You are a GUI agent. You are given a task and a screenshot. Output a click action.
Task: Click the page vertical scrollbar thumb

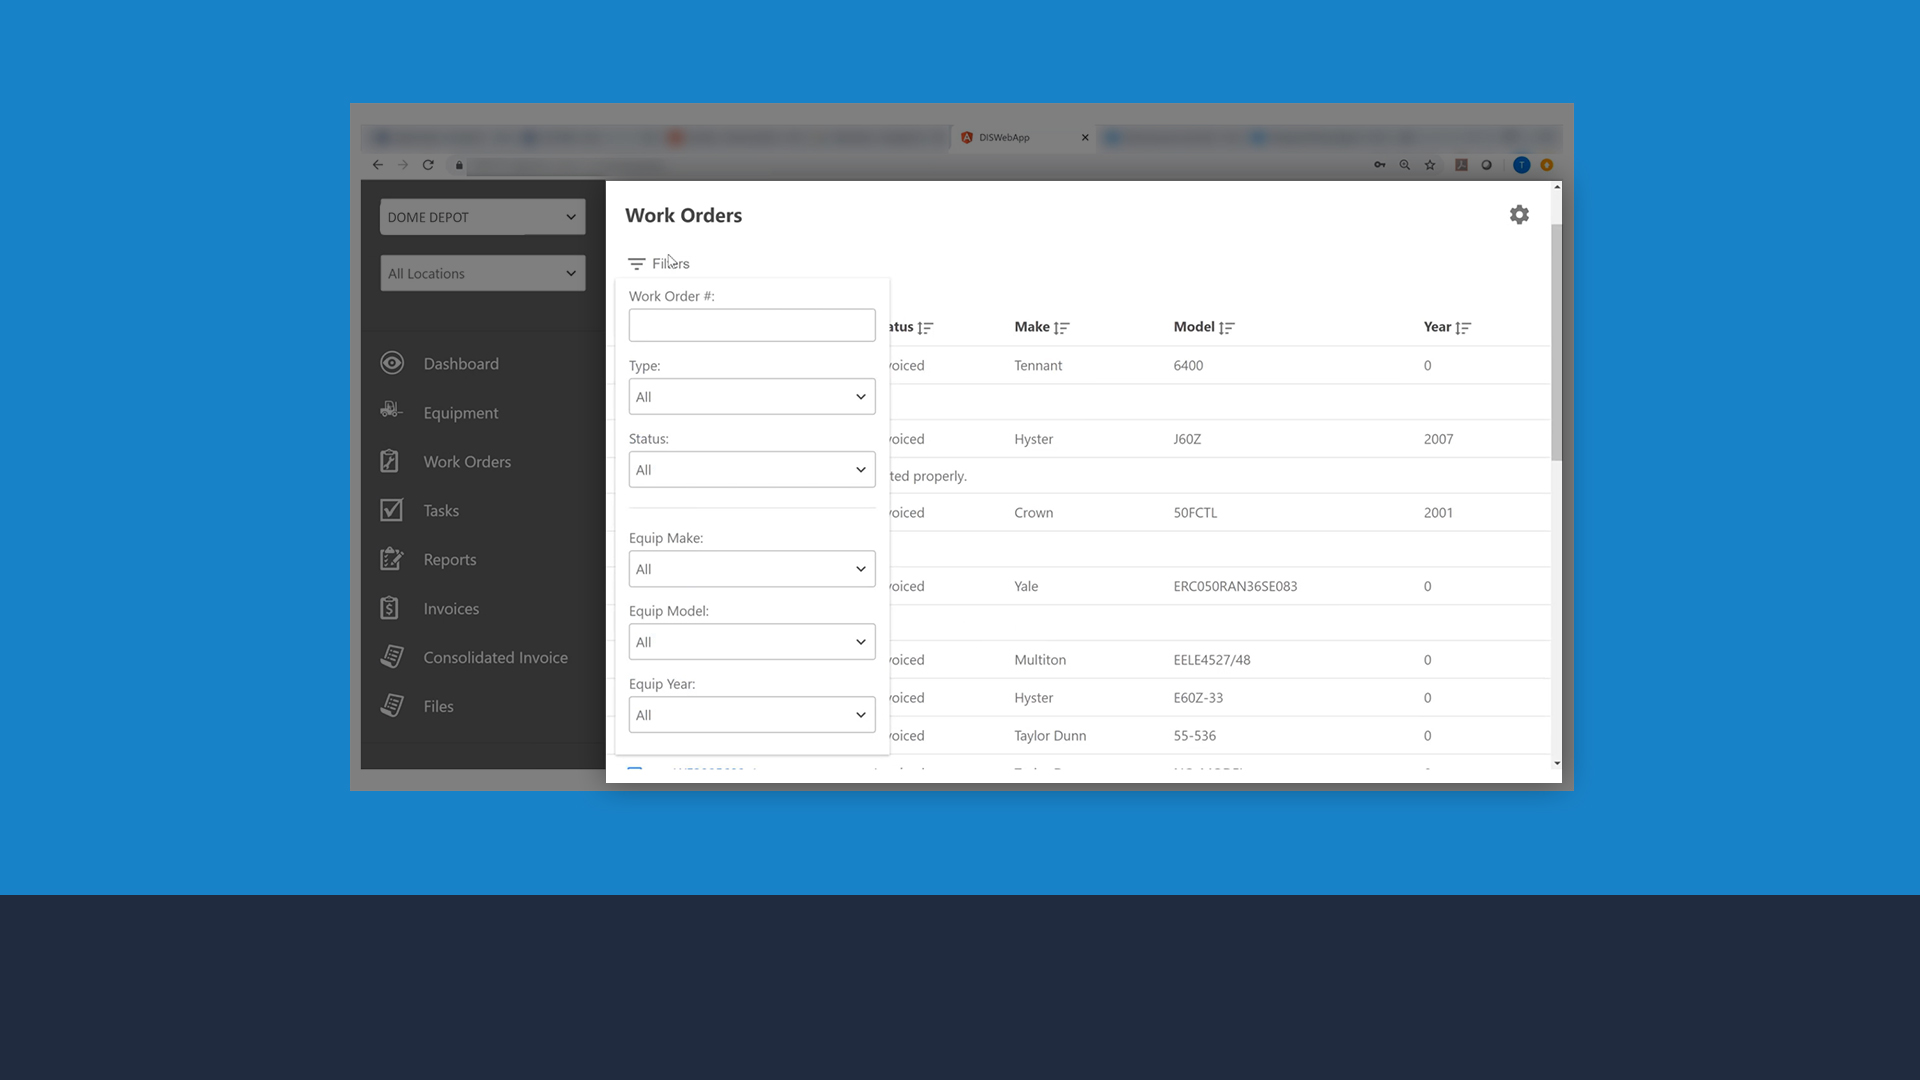tap(1557, 342)
